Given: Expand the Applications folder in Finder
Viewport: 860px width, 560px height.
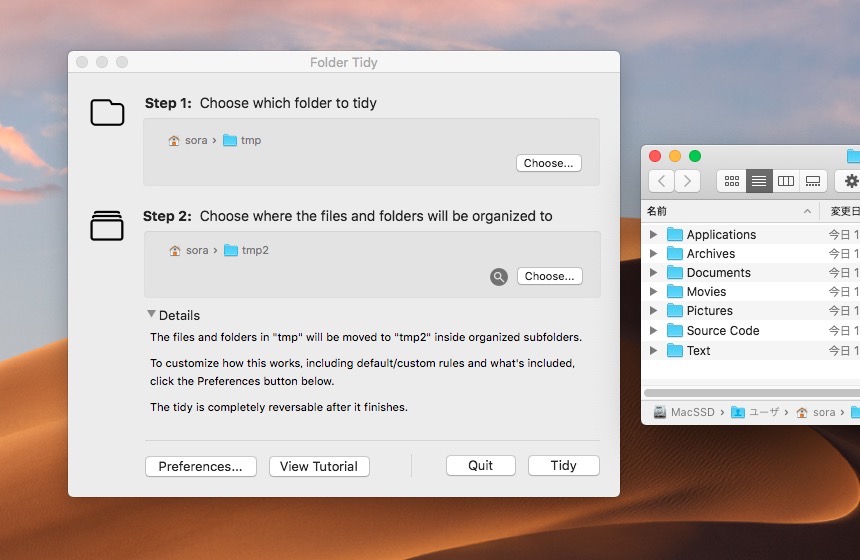Looking at the screenshot, I should tap(653, 234).
